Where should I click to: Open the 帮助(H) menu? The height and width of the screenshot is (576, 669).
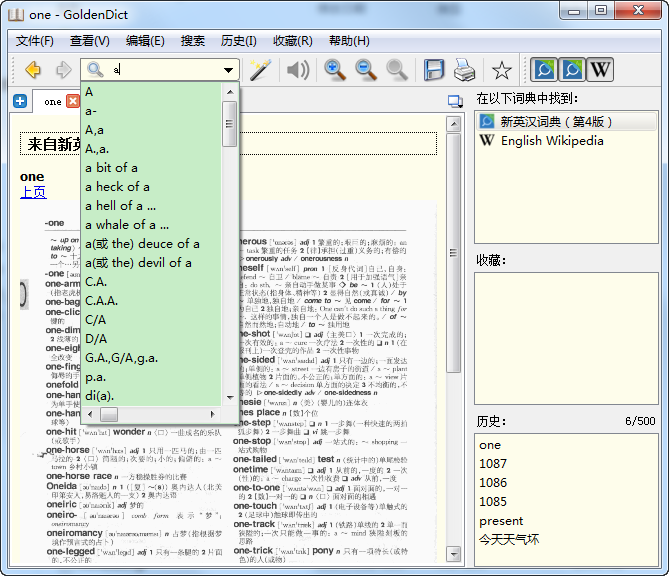tap(349, 41)
